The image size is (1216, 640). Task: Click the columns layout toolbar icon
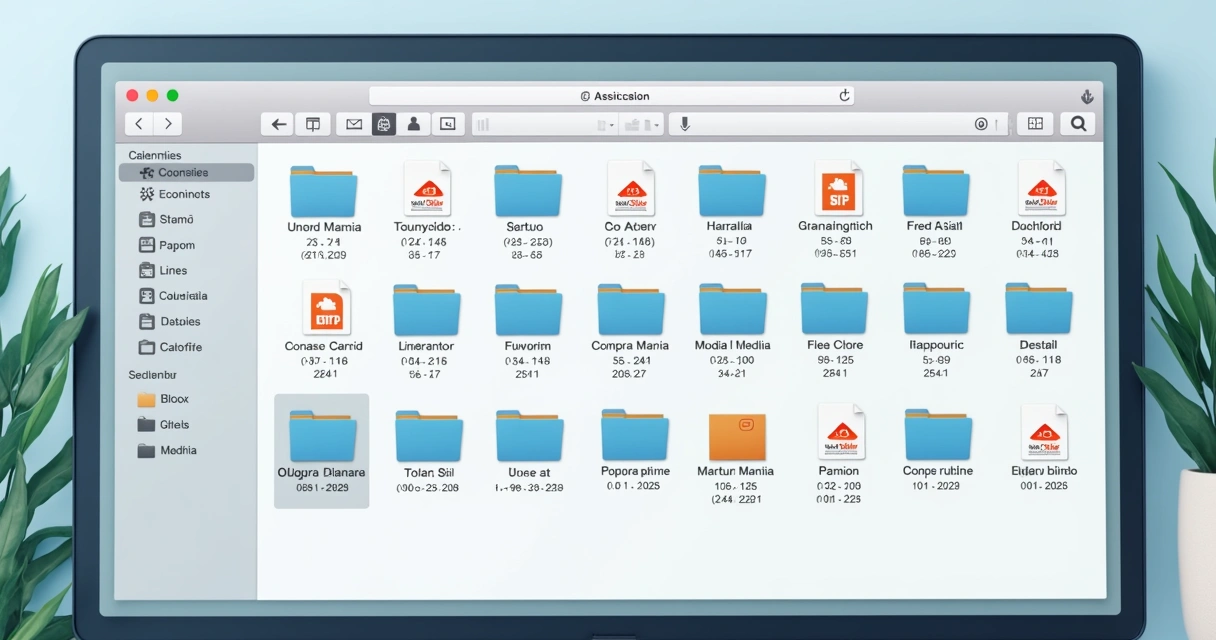313,124
